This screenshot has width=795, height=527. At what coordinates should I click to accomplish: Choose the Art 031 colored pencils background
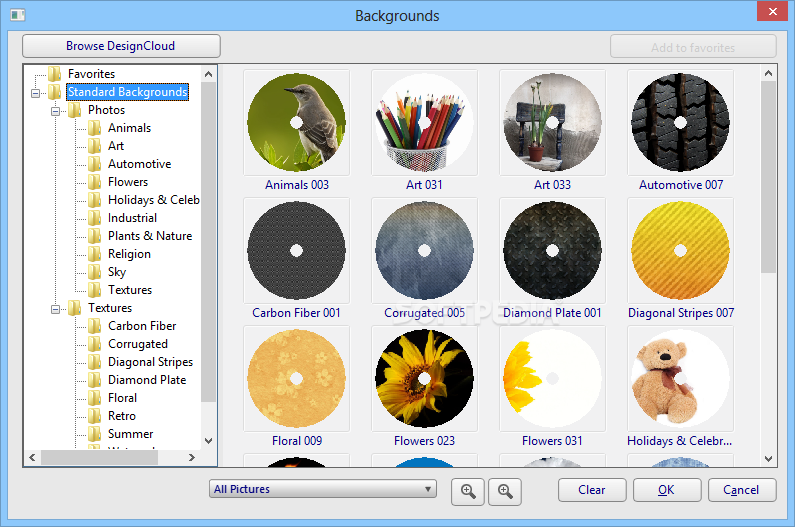click(x=424, y=123)
